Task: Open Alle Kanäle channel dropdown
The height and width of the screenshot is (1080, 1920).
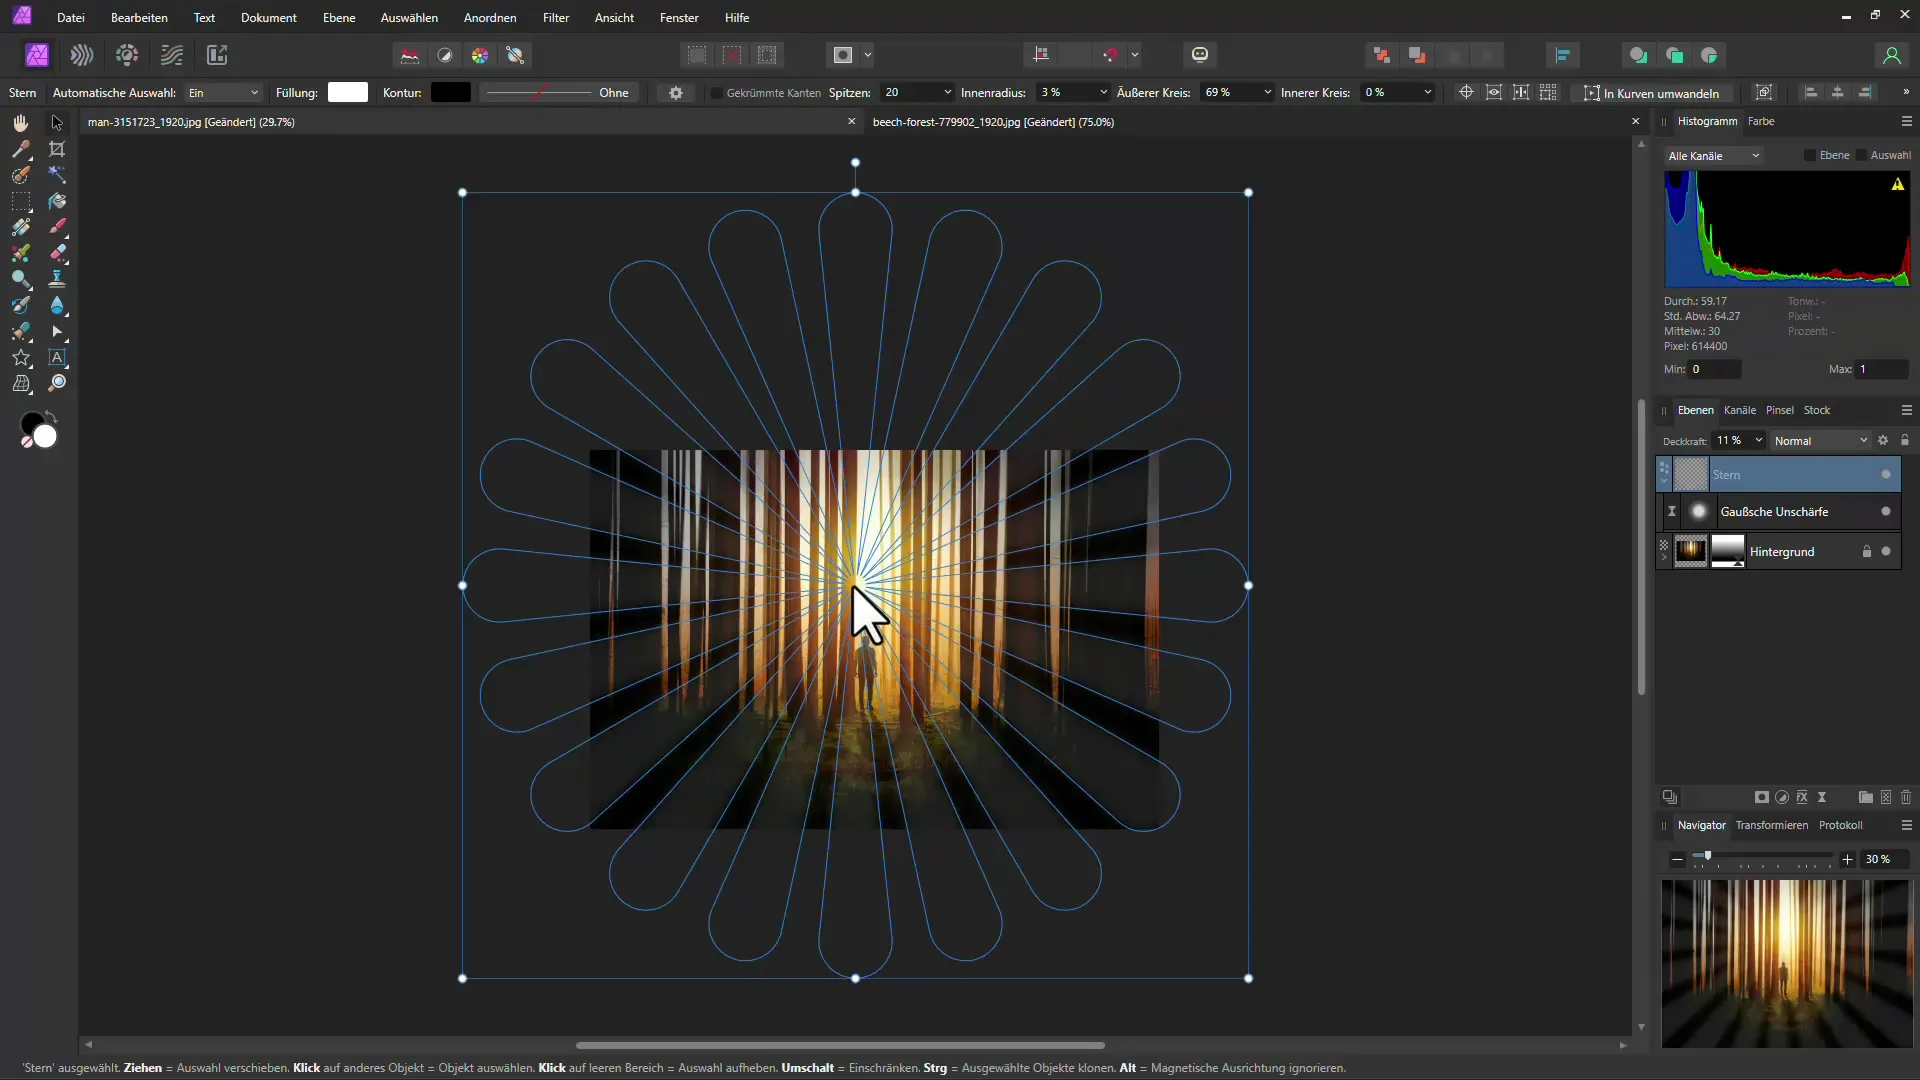Action: [1713, 156]
